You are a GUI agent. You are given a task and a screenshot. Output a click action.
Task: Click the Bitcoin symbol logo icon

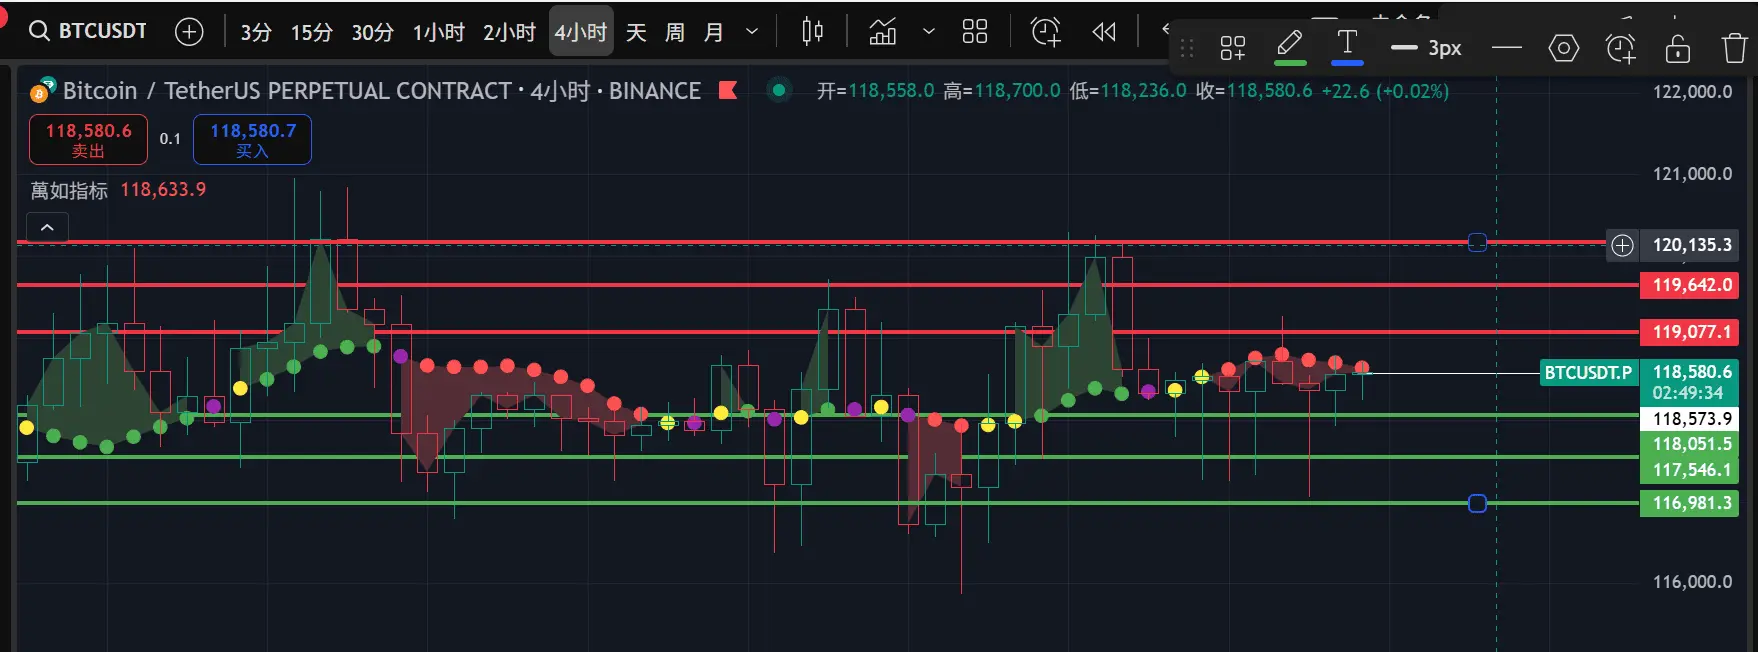42,91
